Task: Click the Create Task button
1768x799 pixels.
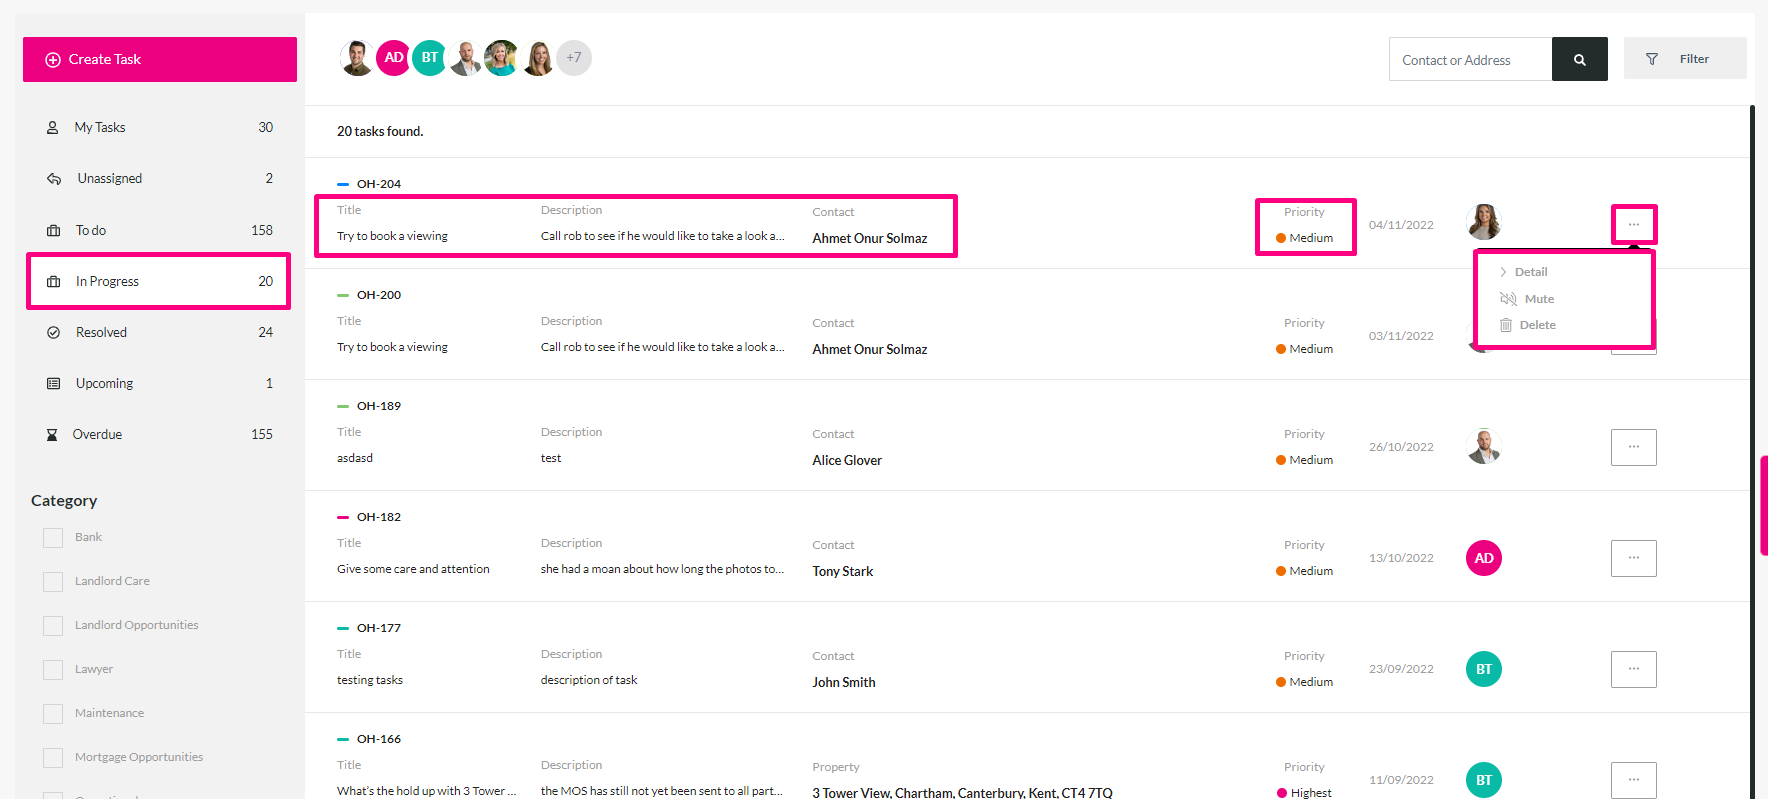Action: pyautogui.click(x=160, y=59)
